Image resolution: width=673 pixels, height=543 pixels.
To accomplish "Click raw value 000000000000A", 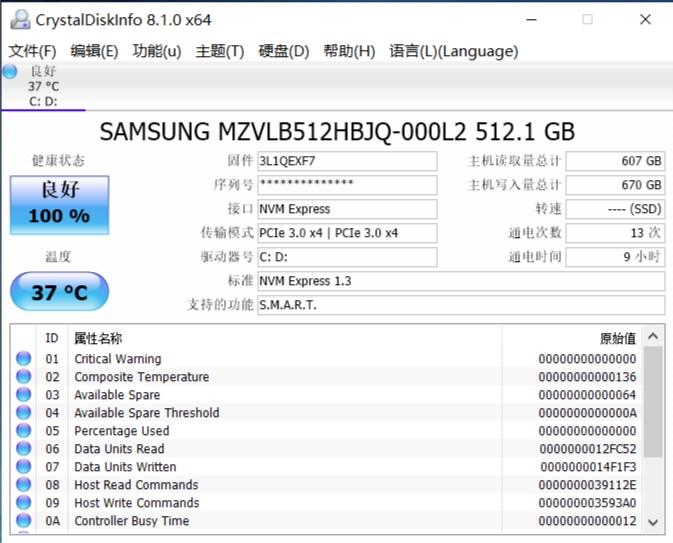I will [x=588, y=413].
